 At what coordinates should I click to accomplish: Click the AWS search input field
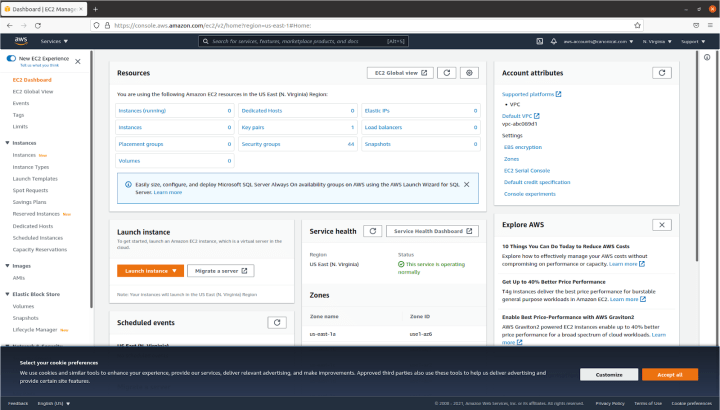(x=304, y=41)
